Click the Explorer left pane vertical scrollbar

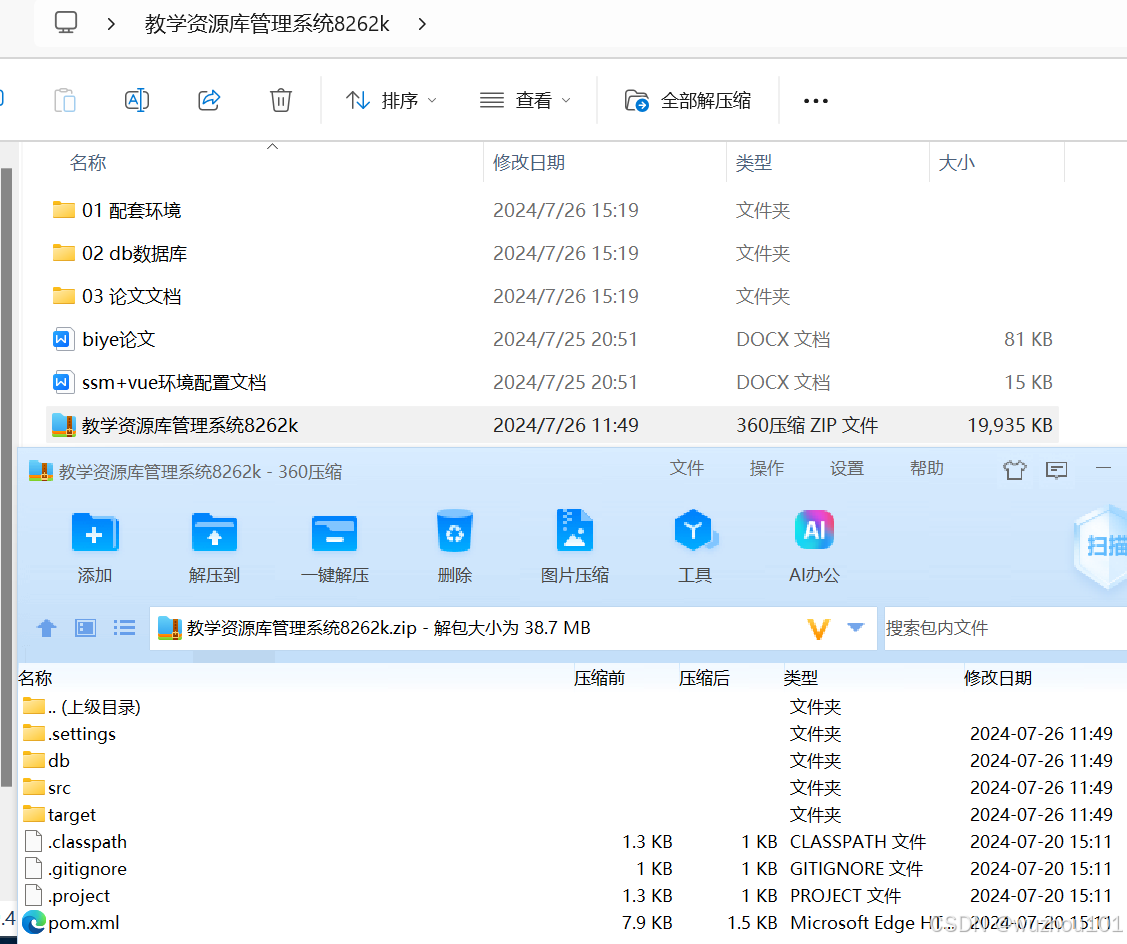point(6,477)
